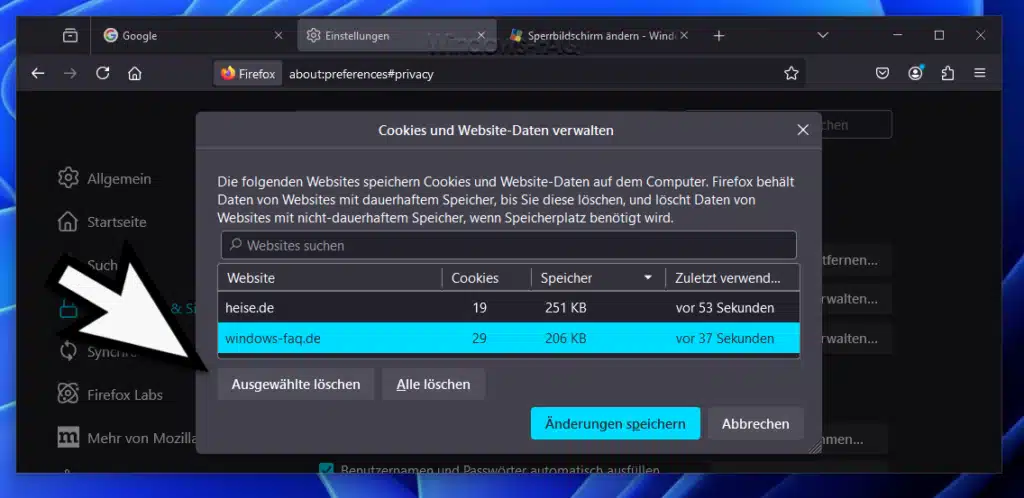The width and height of the screenshot is (1024, 498).
Task: Sort by Zuletzt verwendet column header
Action: point(732,278)
